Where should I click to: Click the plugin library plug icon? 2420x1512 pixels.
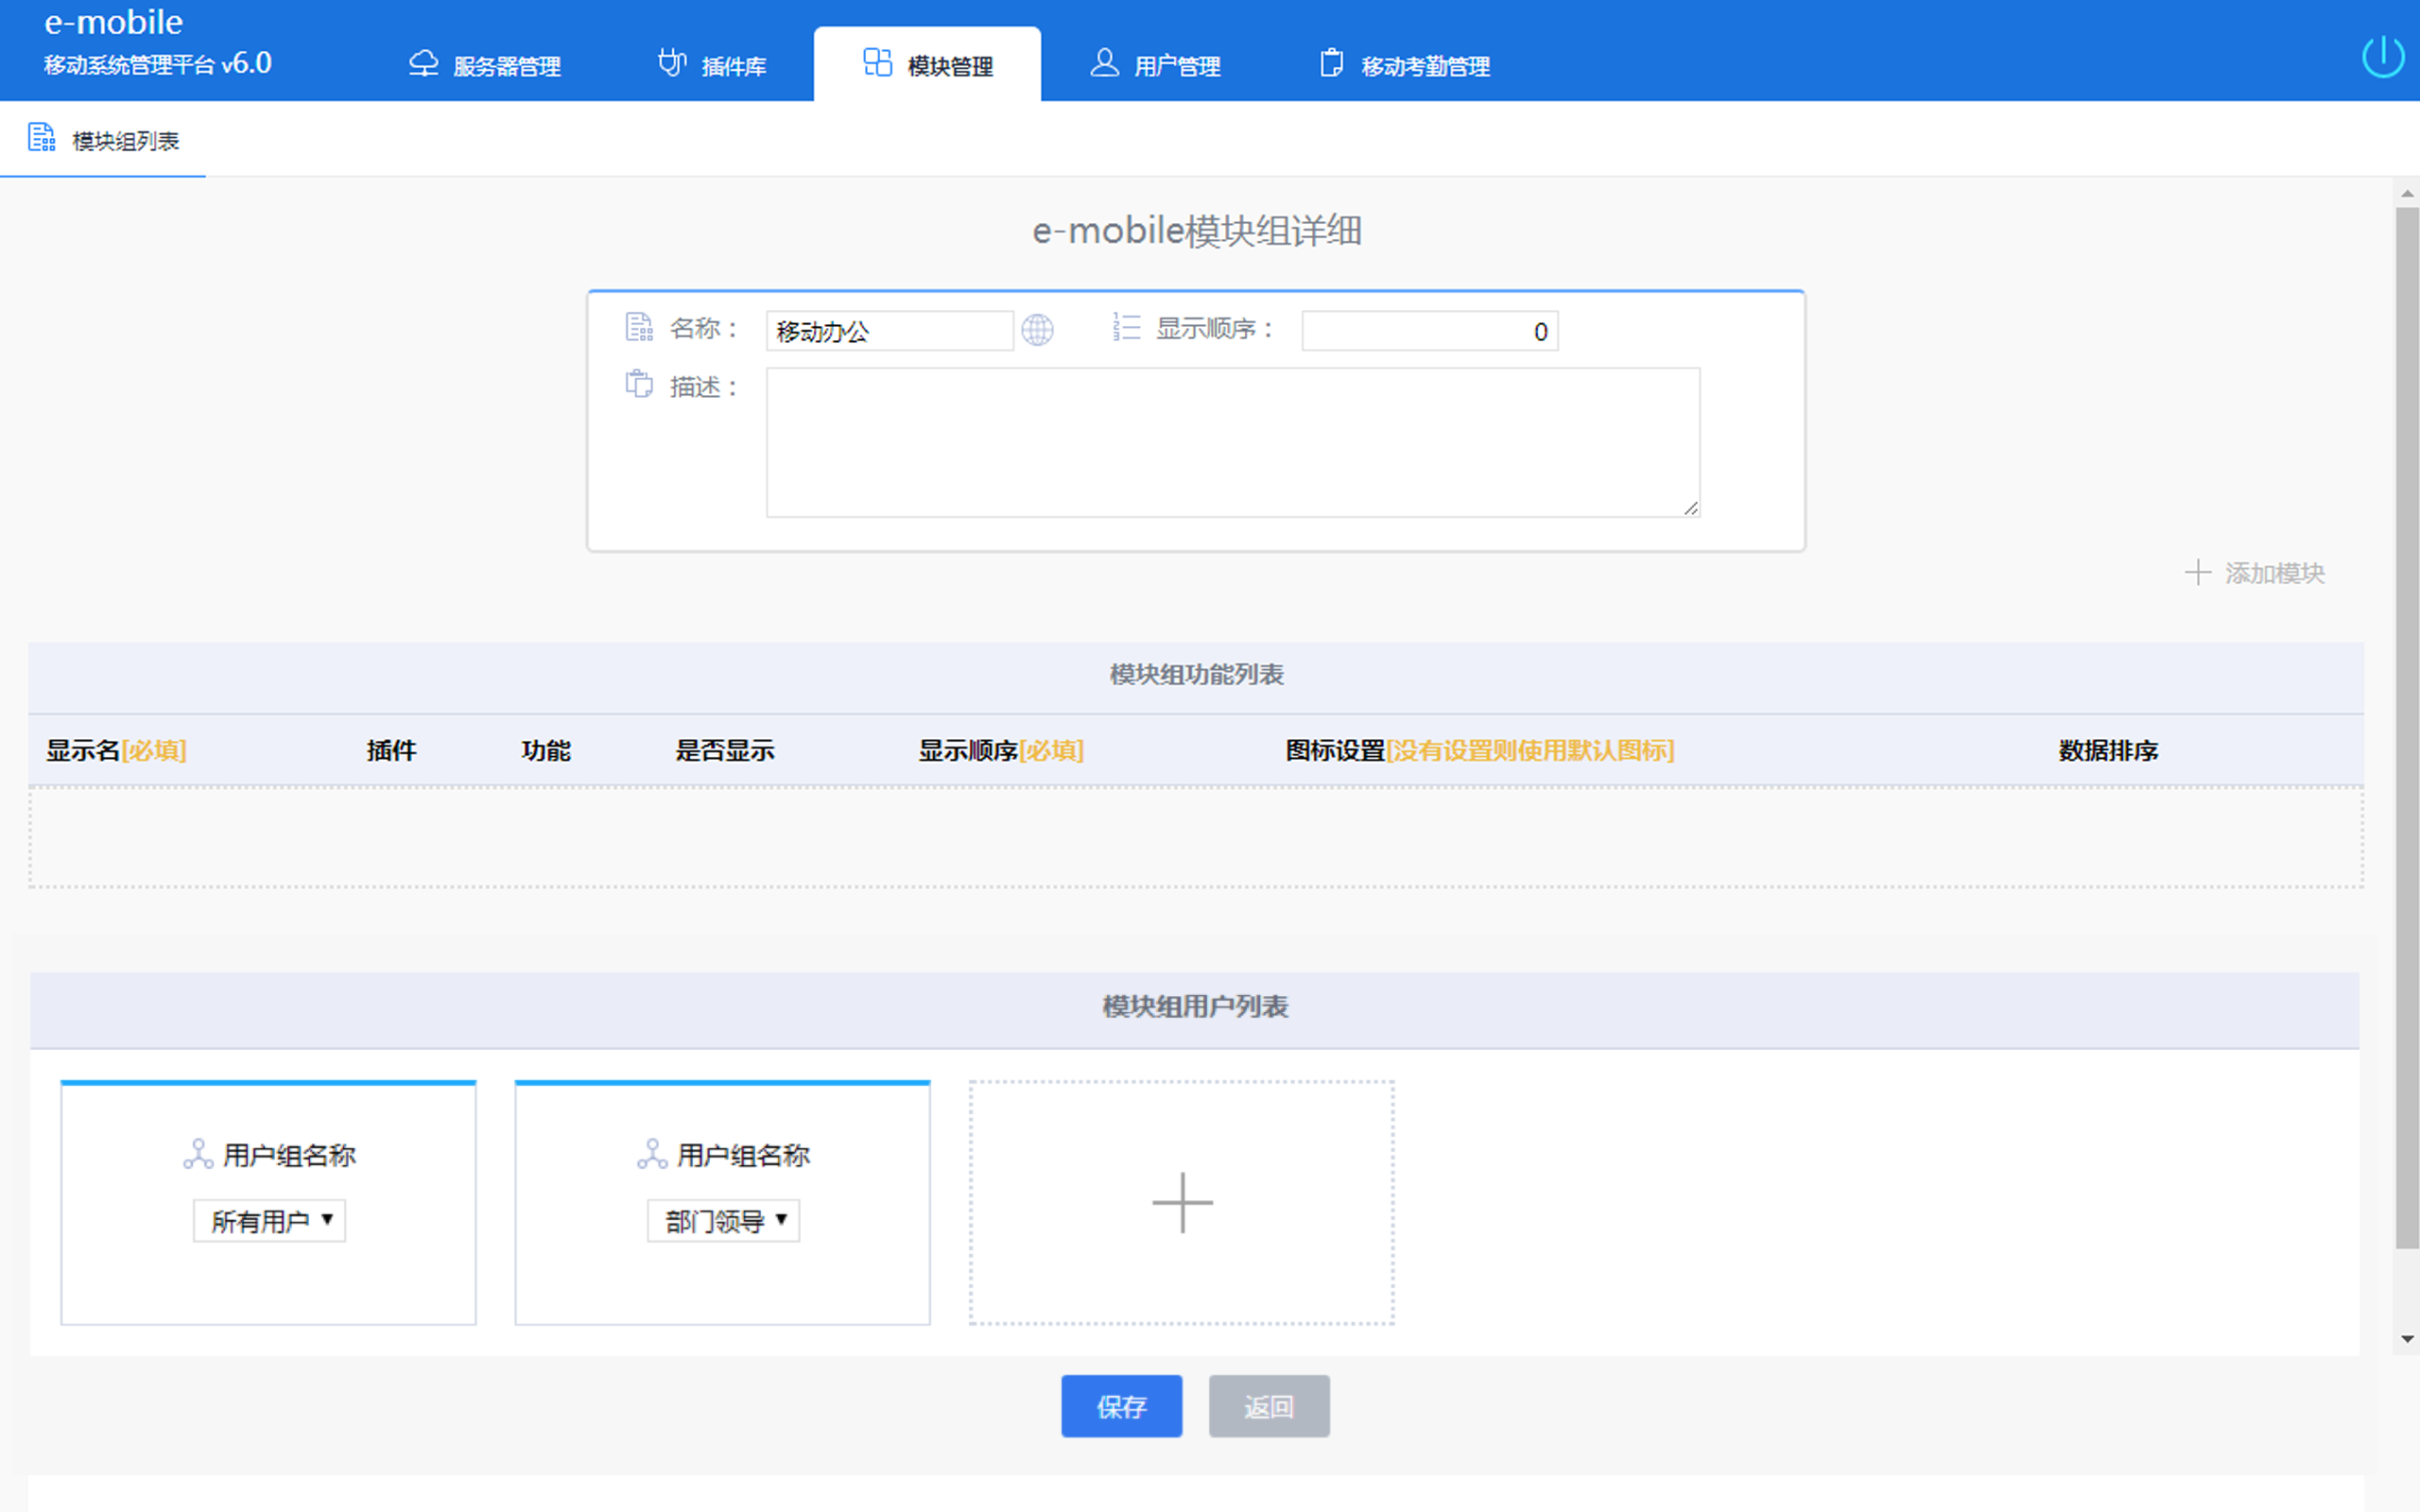[672, 62]
